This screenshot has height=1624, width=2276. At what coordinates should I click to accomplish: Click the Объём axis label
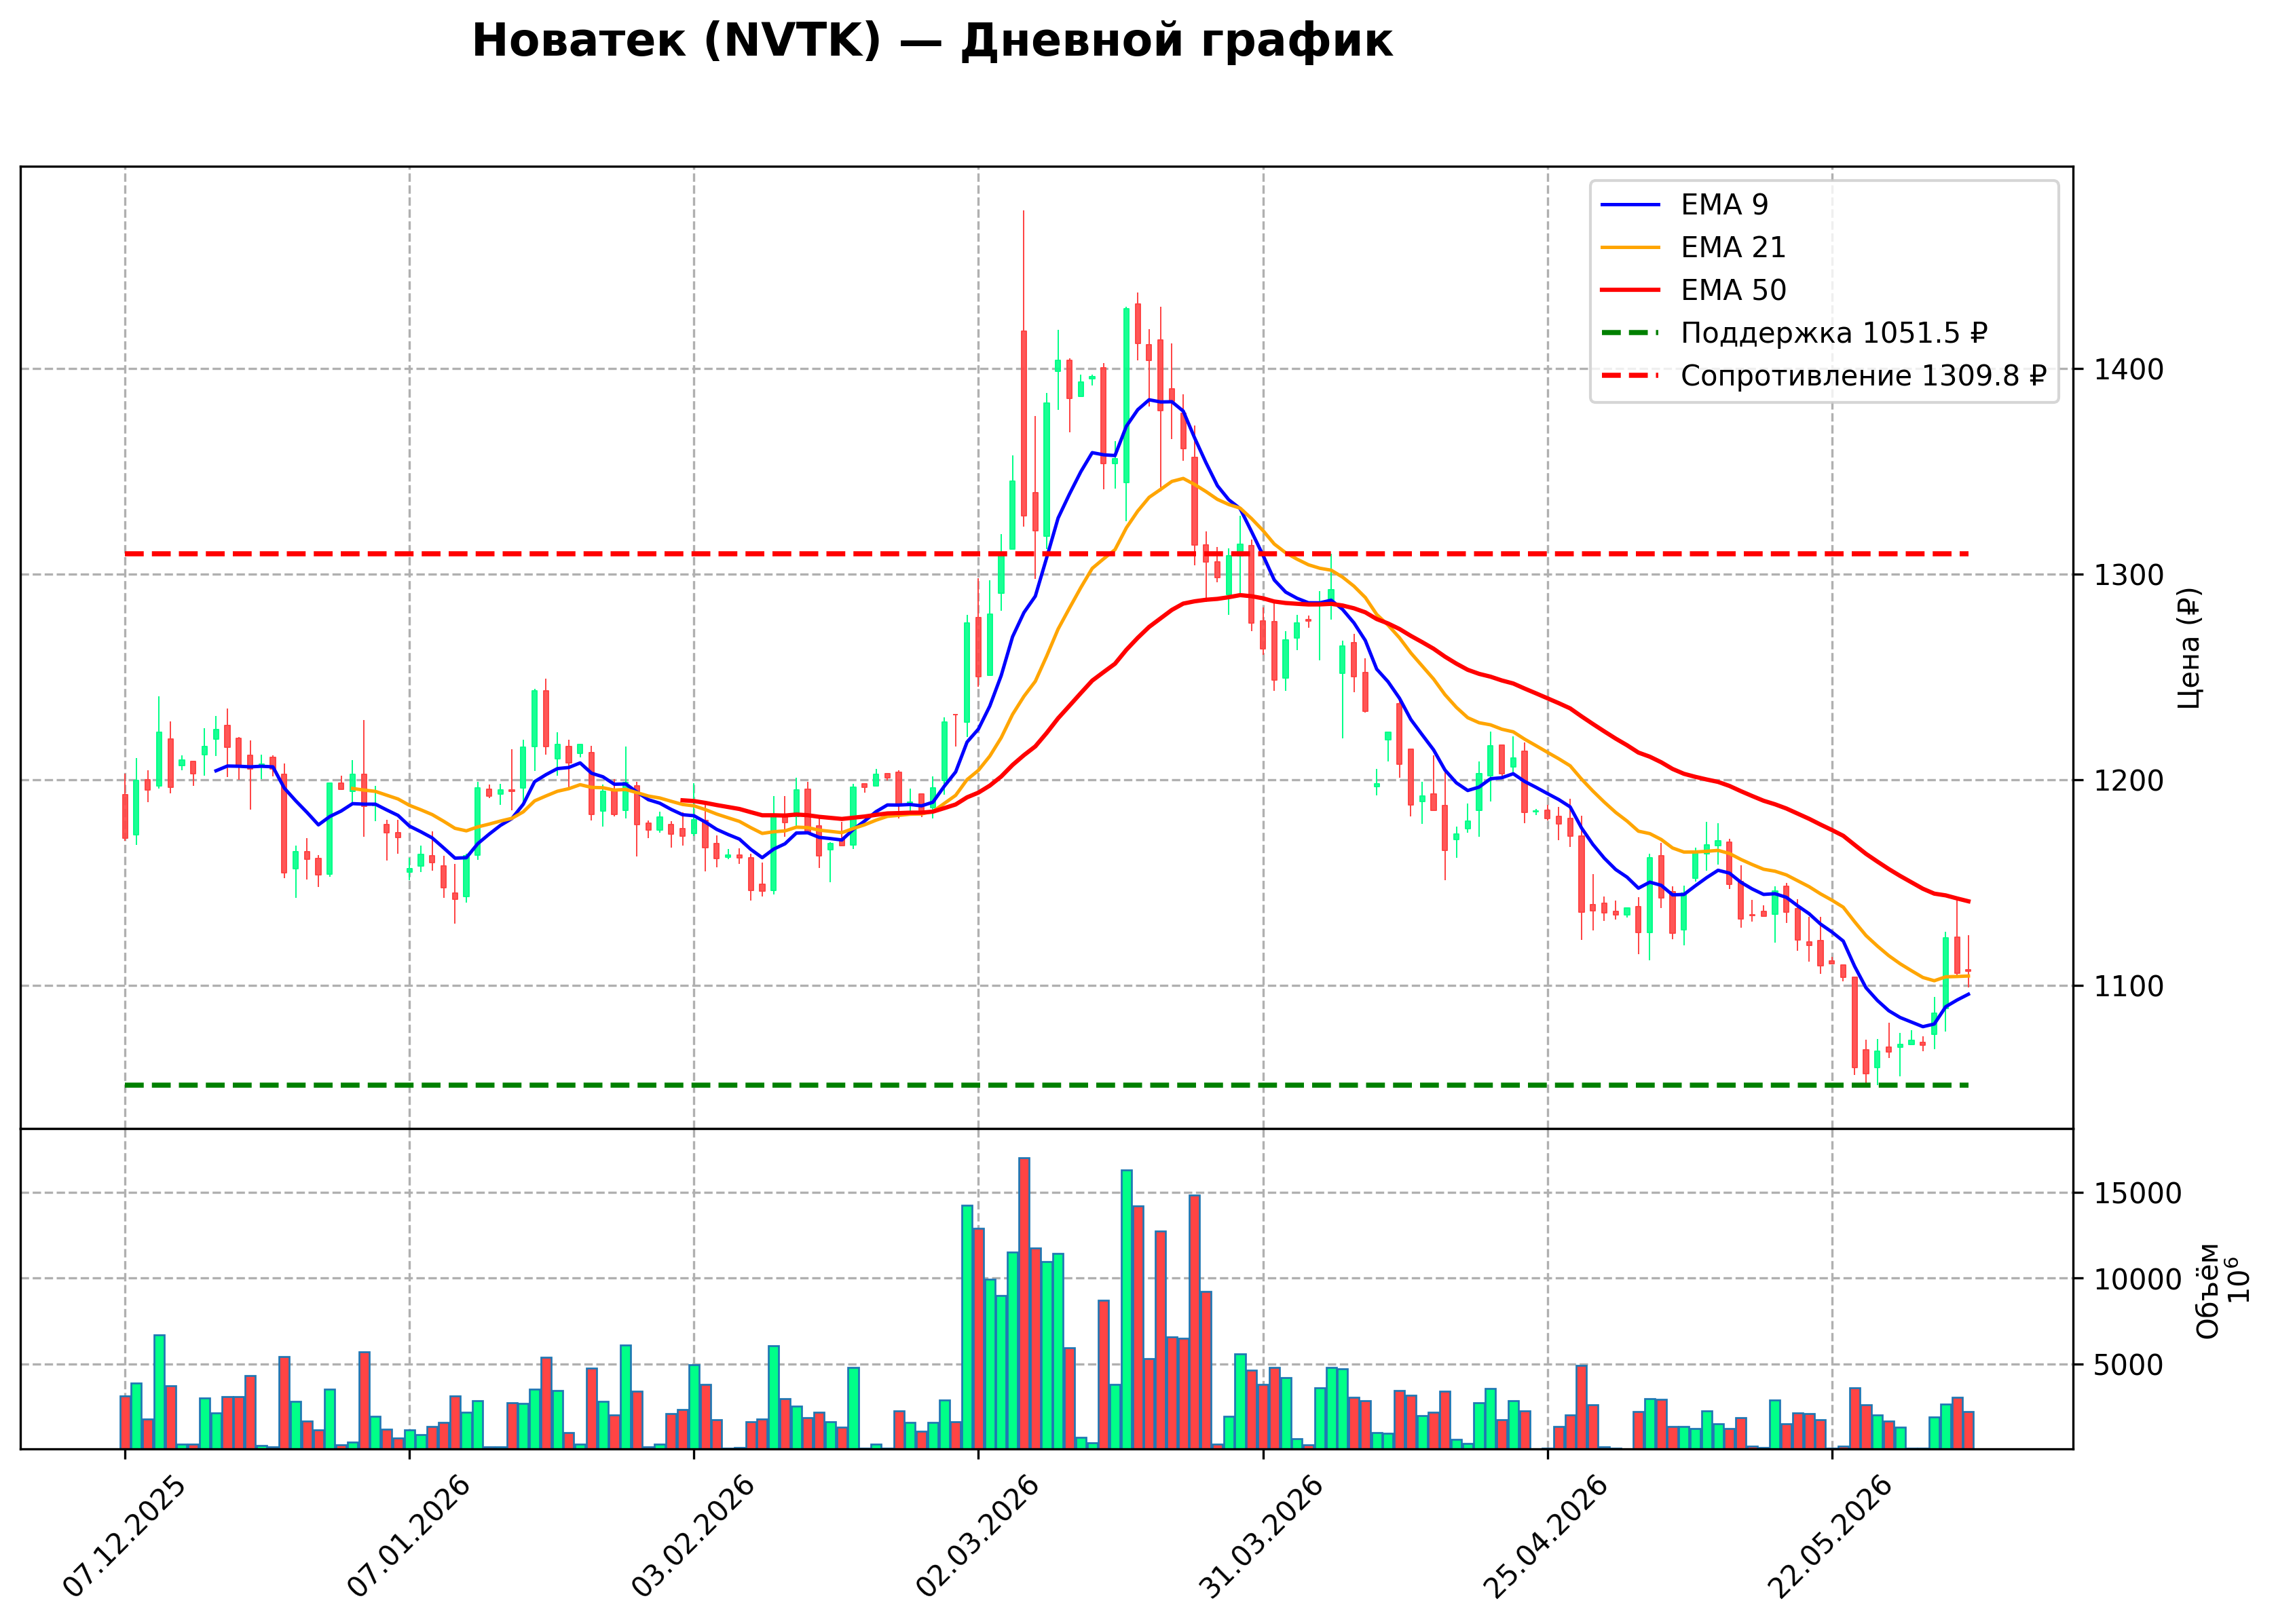coord(2208,1290)
